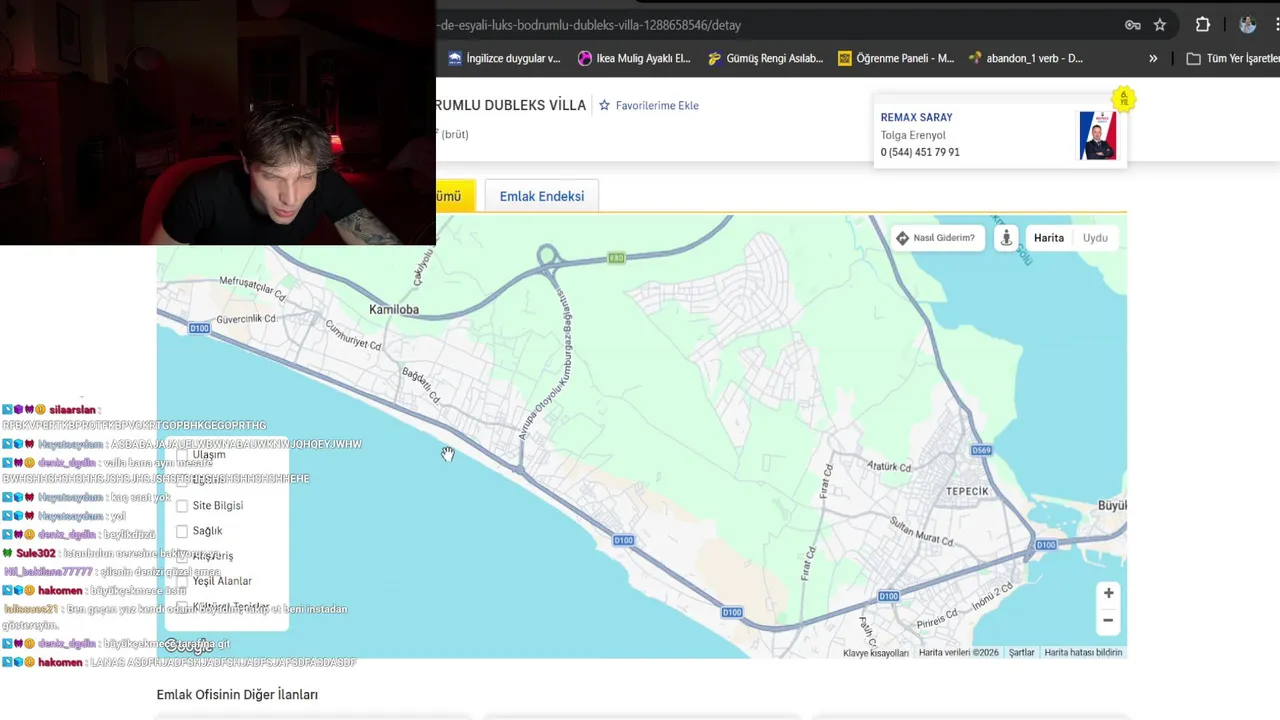Screen dimensions: 1280x720
Task: Open the Chrome profile avatar
Action: tap(1247, 25)
